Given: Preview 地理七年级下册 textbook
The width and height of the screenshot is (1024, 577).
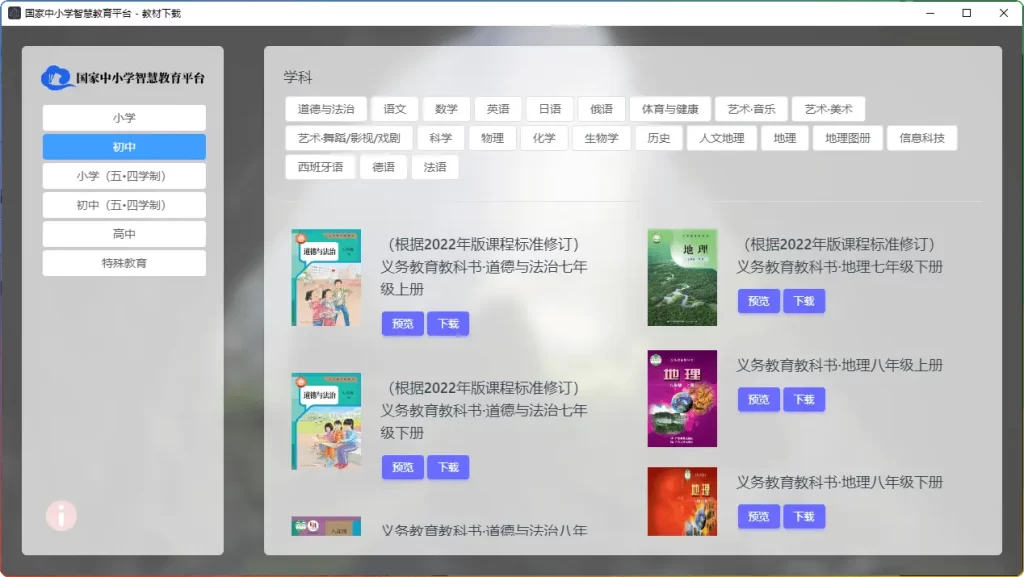Looking at the screenshot, I should click(x=758, y=301).
